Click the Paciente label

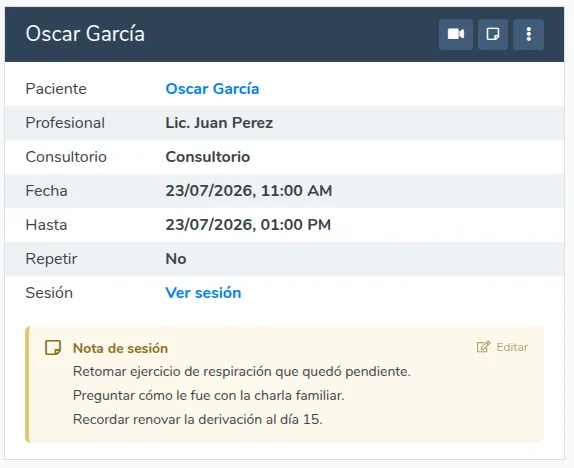pos(56,89)
